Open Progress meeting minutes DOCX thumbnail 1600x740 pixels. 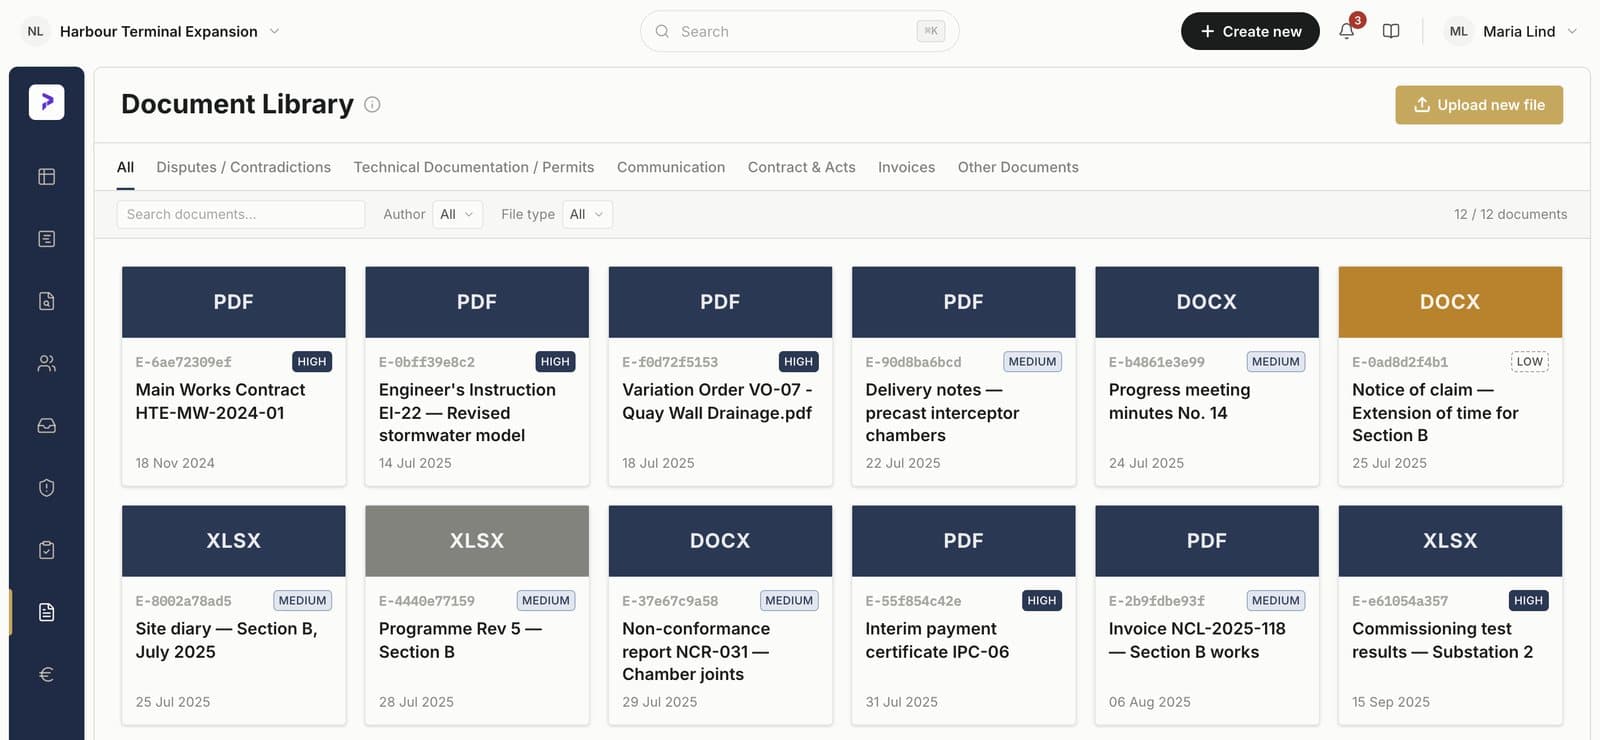[1207, 302]
